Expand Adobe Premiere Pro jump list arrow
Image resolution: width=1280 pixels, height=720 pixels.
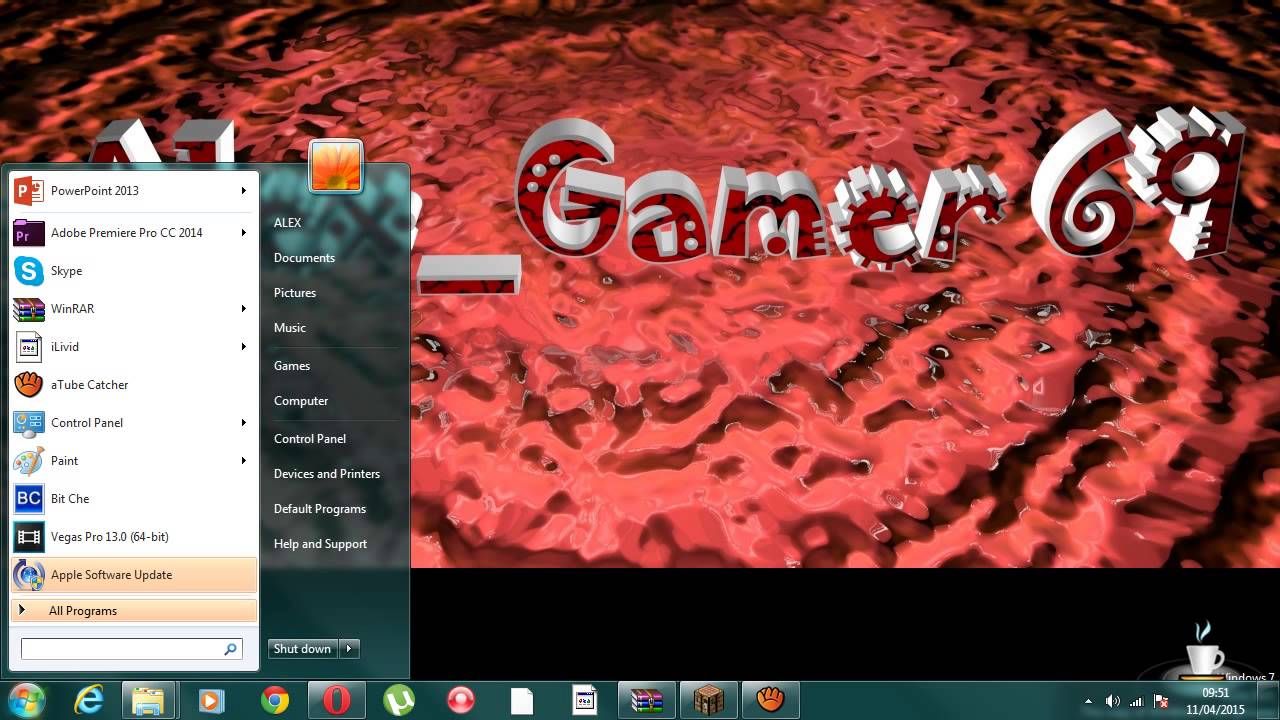pos(243,233)
